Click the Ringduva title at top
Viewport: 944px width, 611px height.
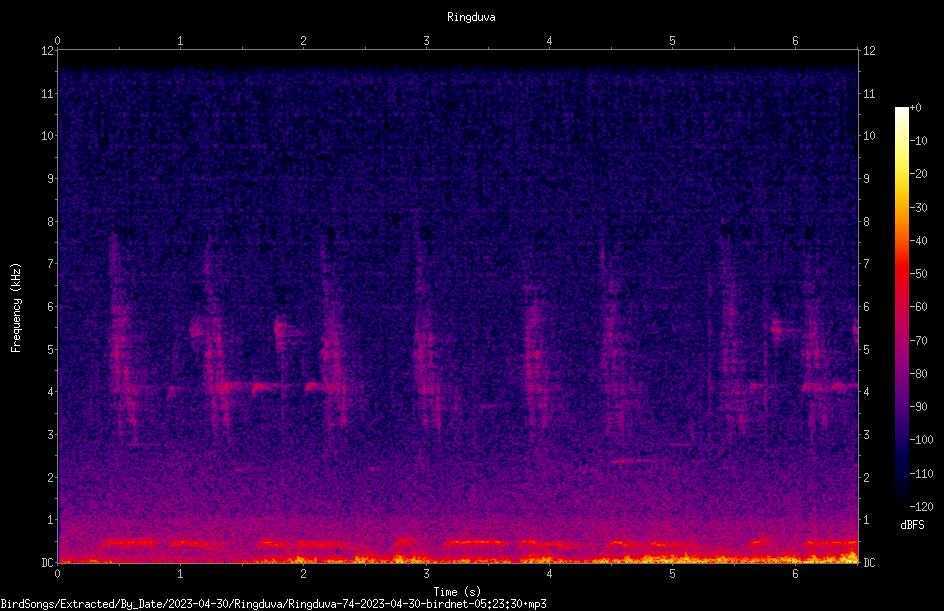coord(471,17)
